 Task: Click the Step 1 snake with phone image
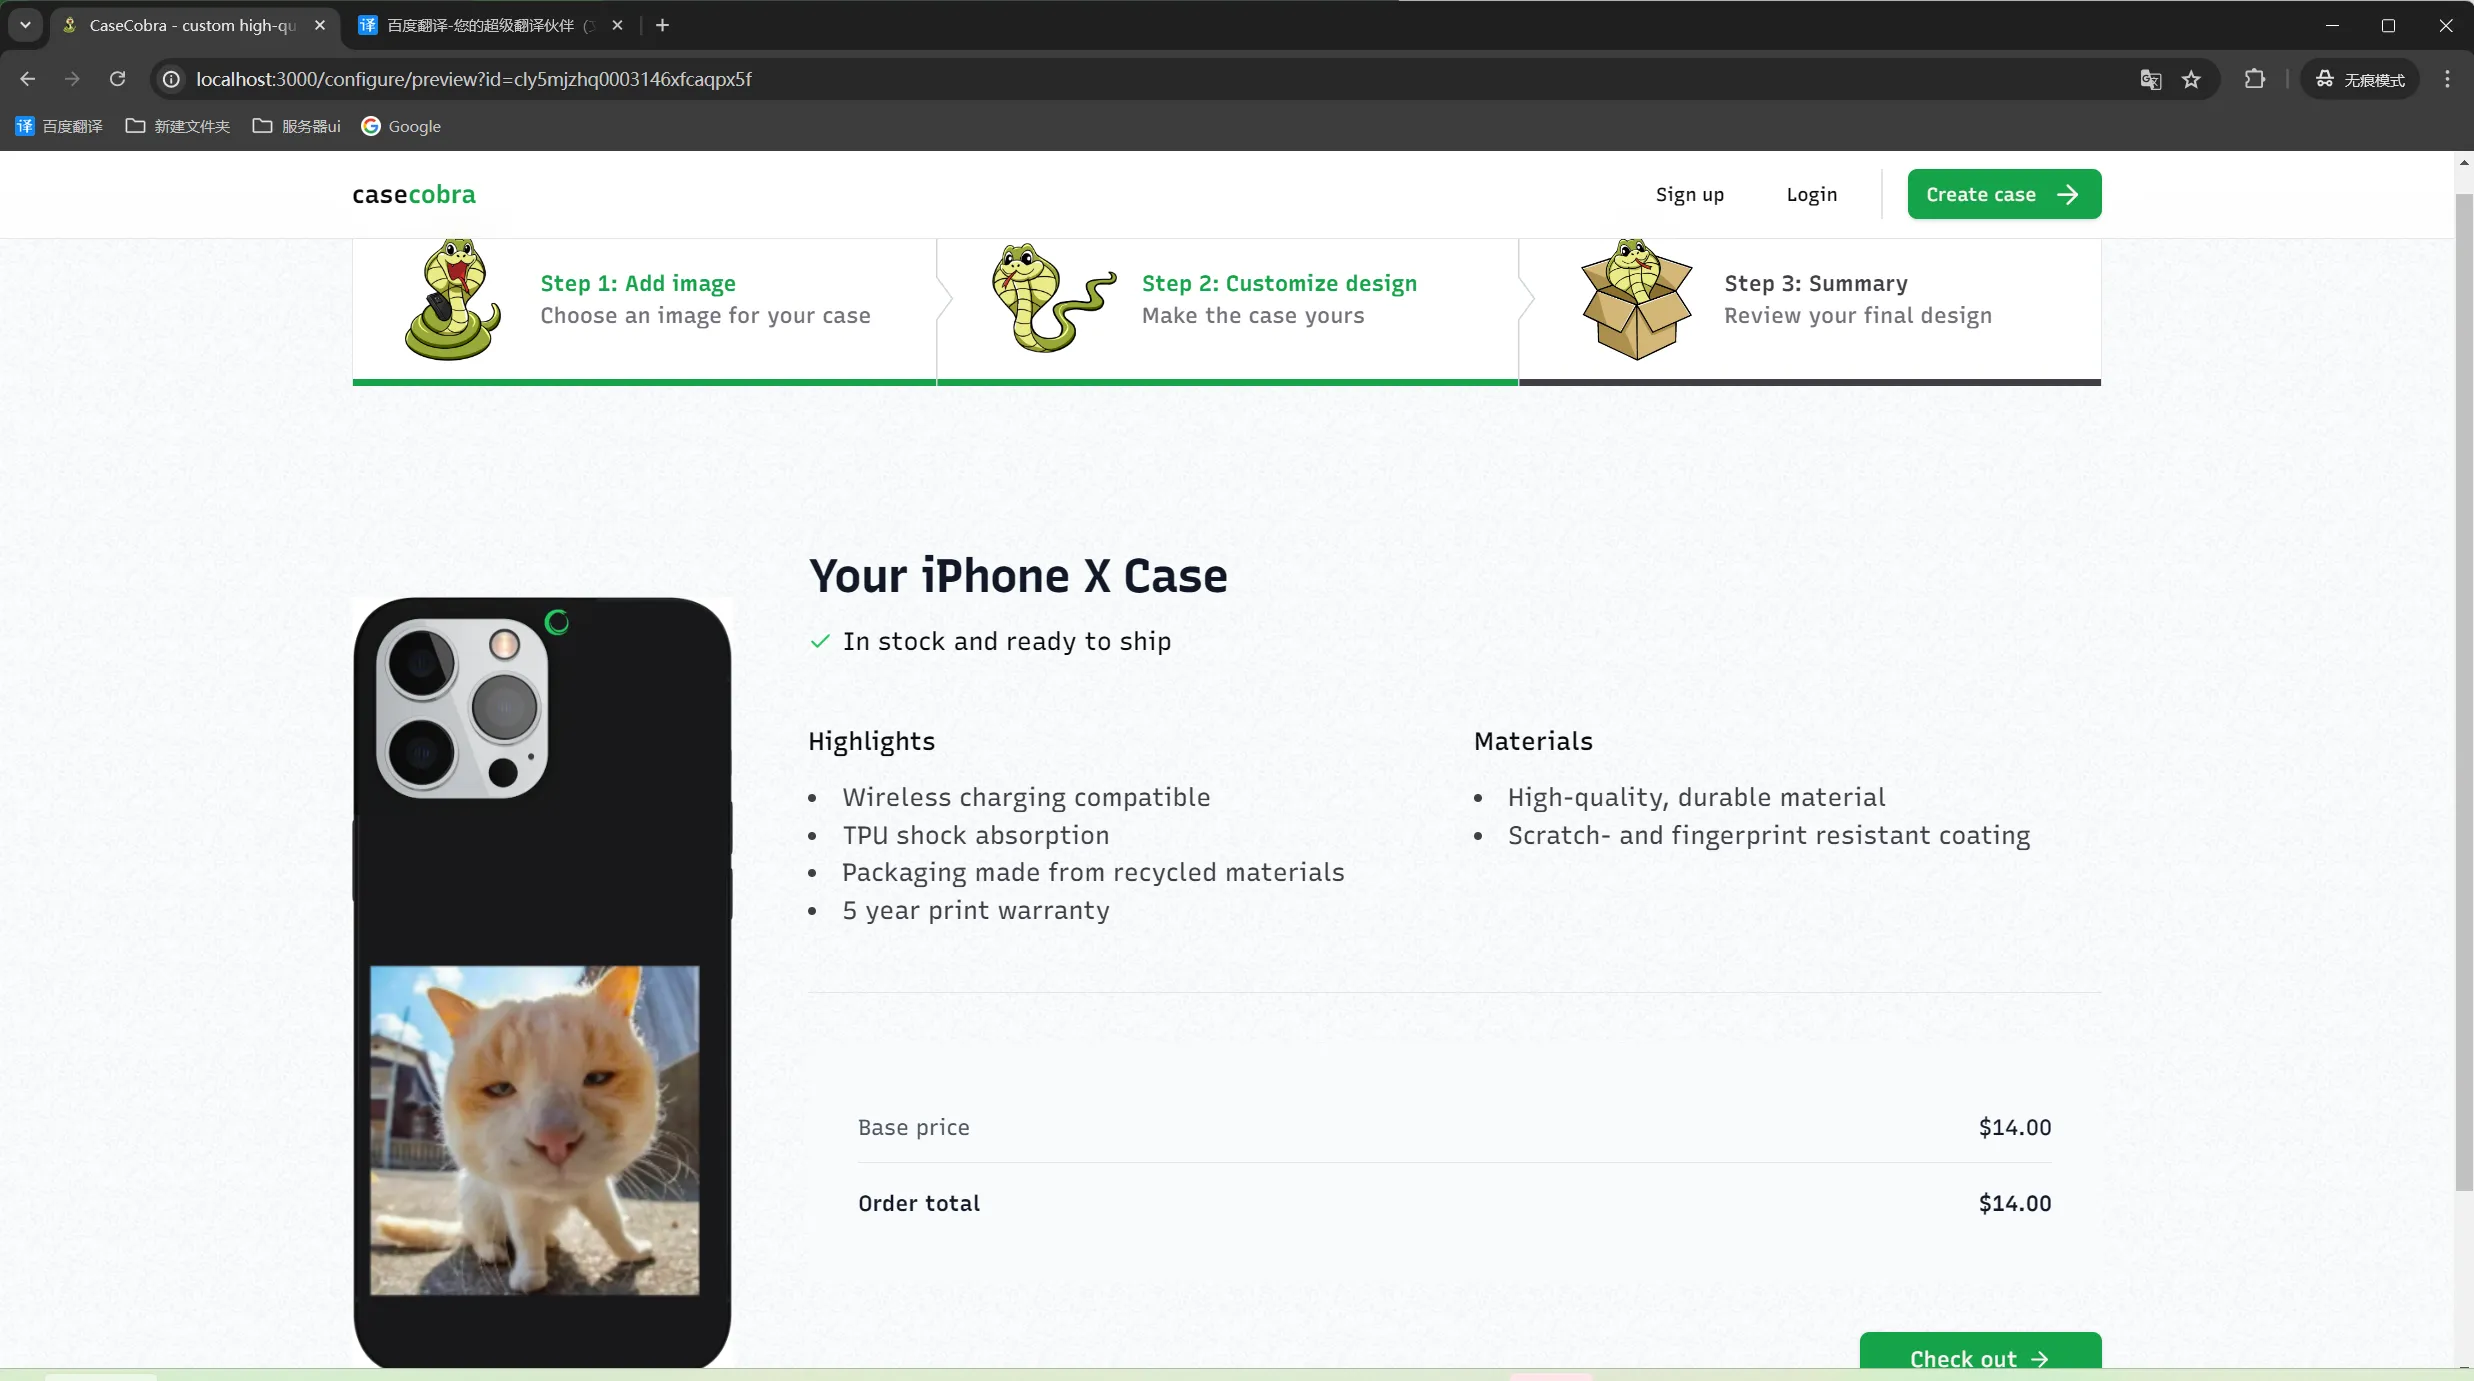(x=453, y=300)
